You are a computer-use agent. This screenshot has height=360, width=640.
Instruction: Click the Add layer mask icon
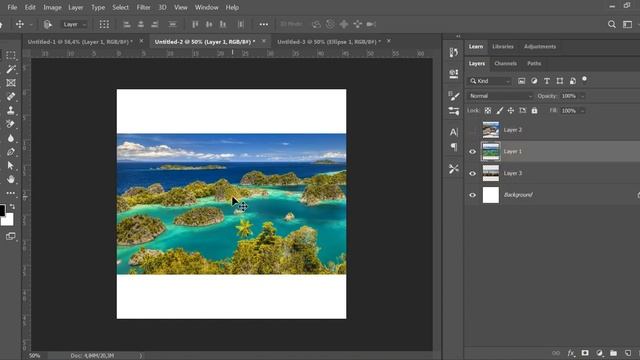585,353
